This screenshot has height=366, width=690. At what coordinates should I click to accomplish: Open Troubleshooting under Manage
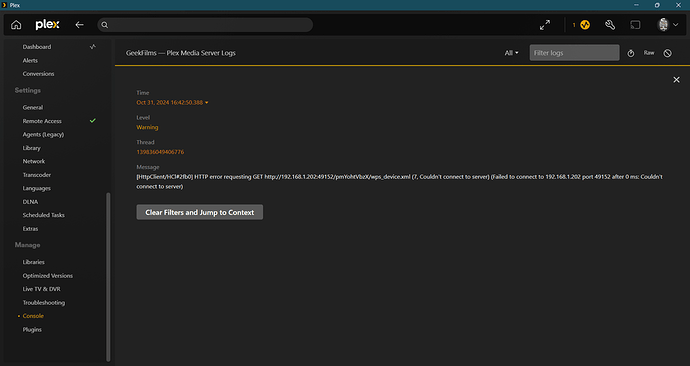[x=44, y=303]
